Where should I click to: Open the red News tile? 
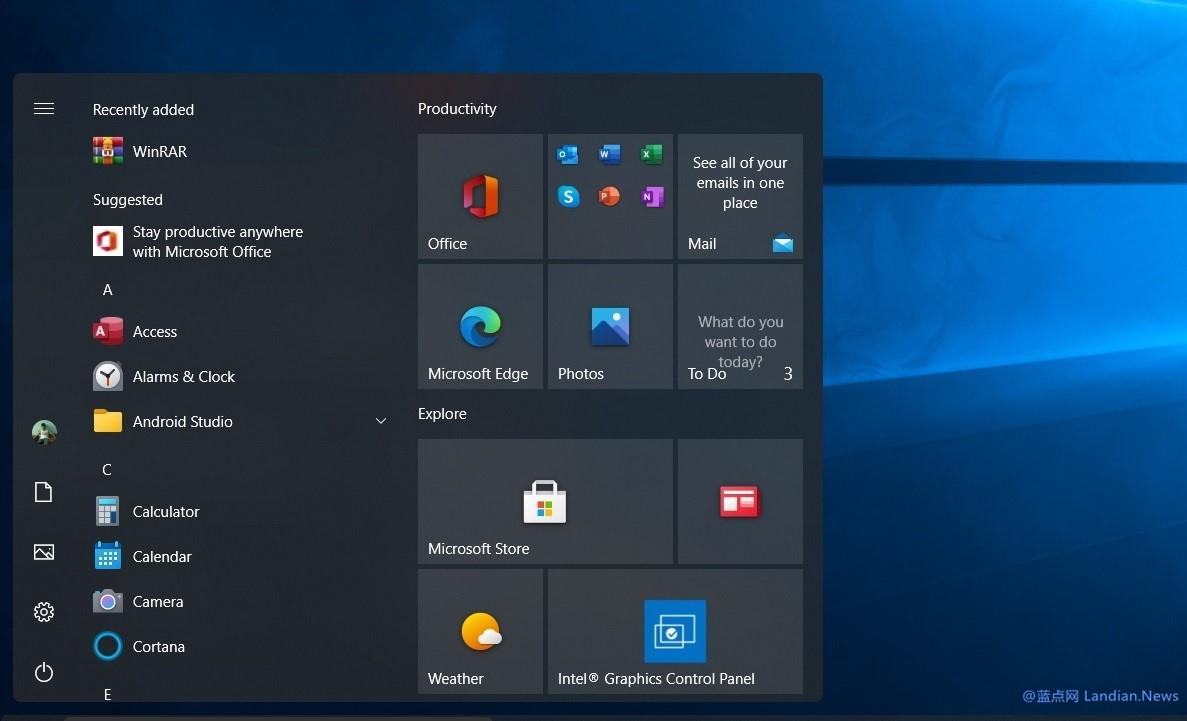tap(740, 501)
